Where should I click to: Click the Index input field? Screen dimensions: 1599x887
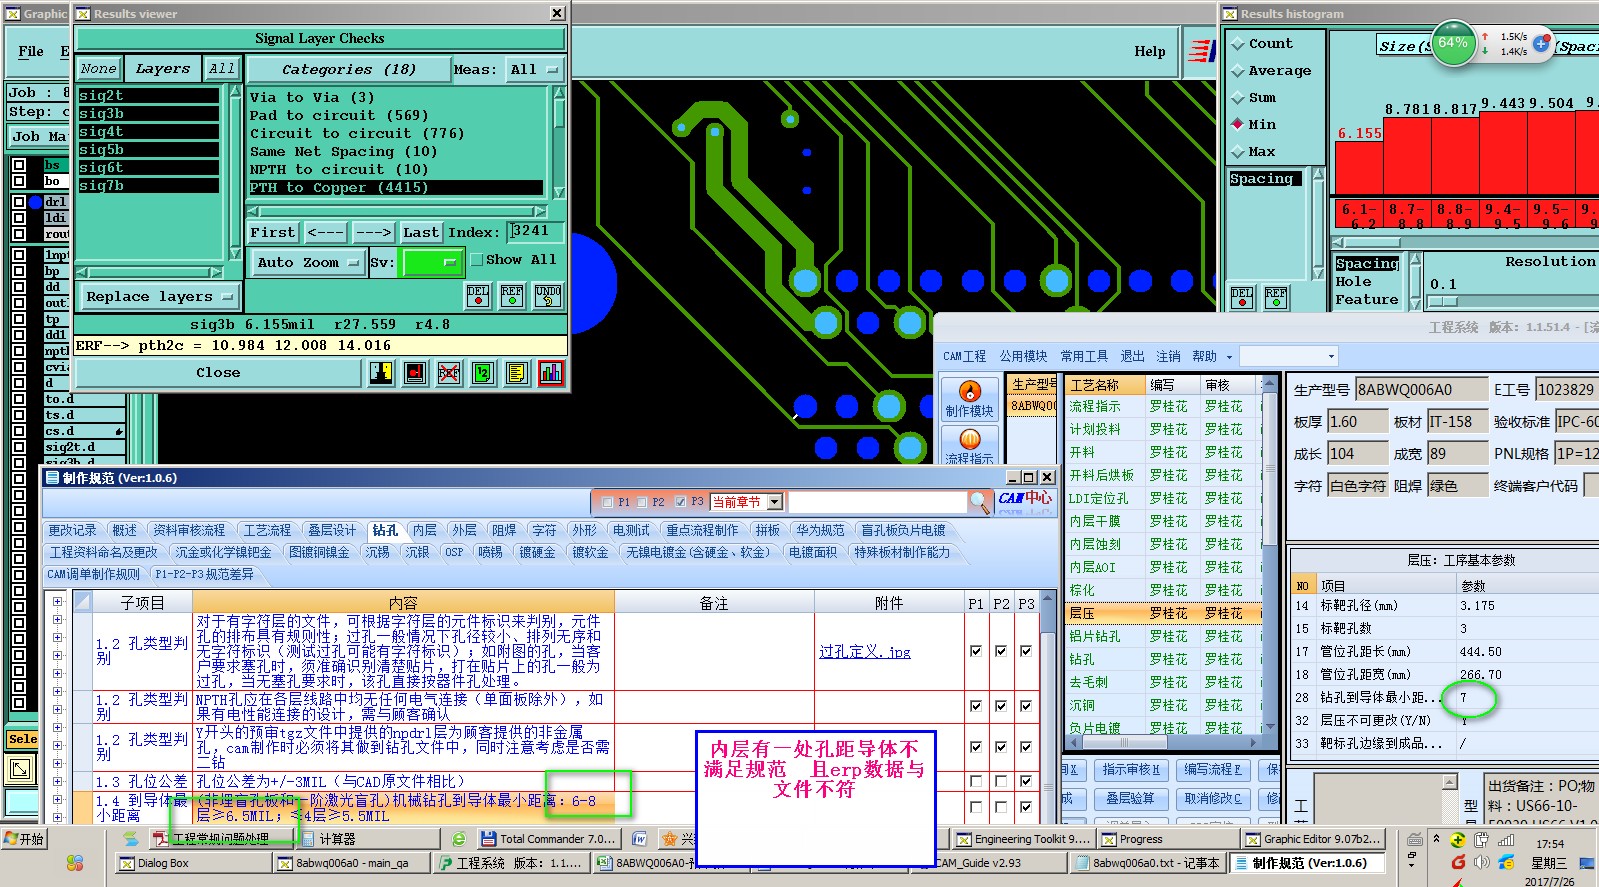coord(535,231)
